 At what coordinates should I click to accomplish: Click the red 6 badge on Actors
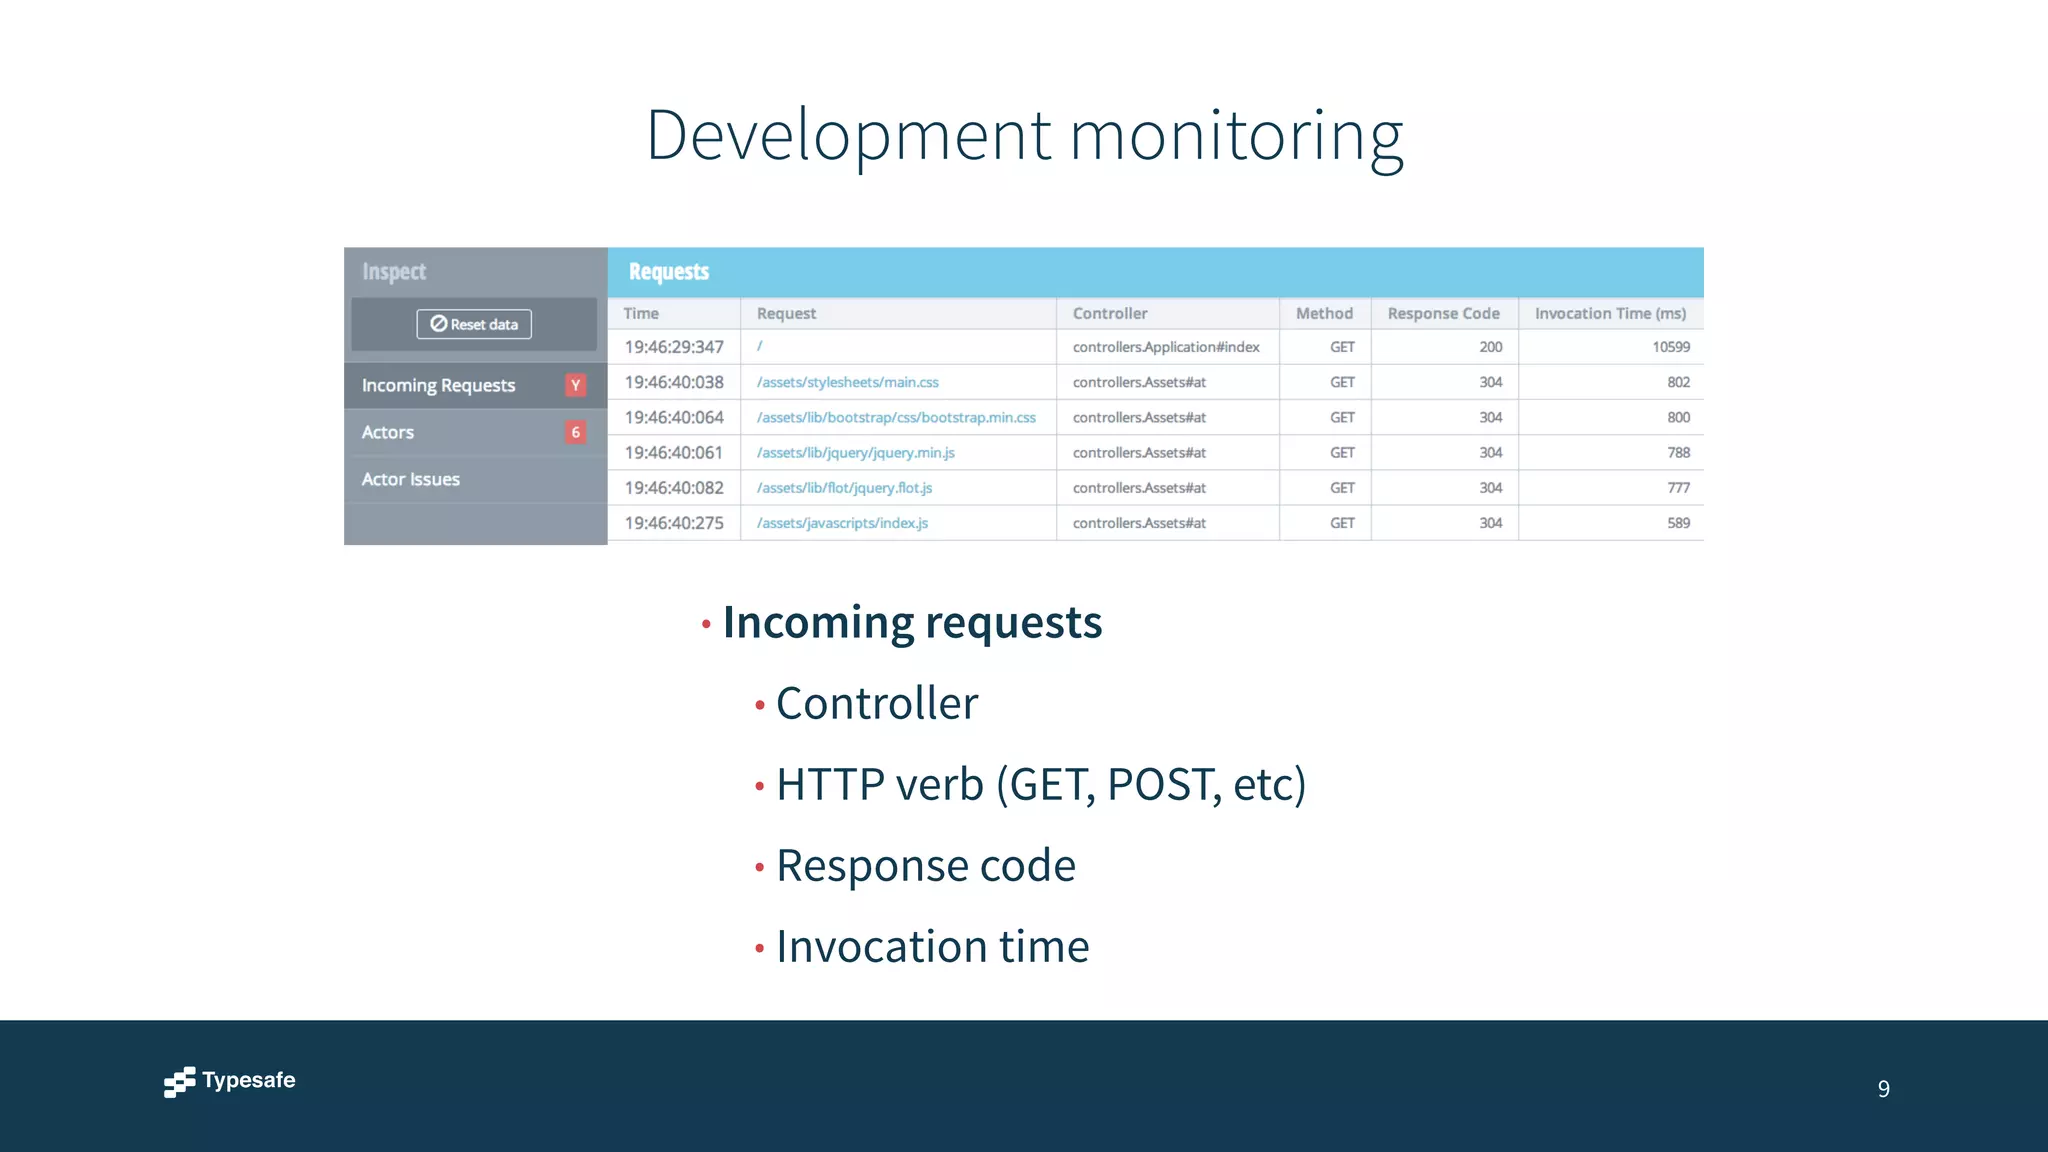[575, 432]
